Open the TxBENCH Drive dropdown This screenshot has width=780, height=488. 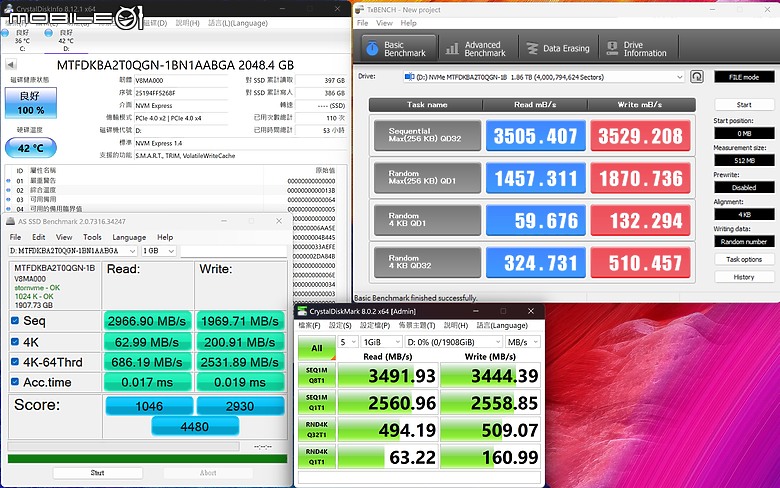pyautogui.click(x=544, y=77)
